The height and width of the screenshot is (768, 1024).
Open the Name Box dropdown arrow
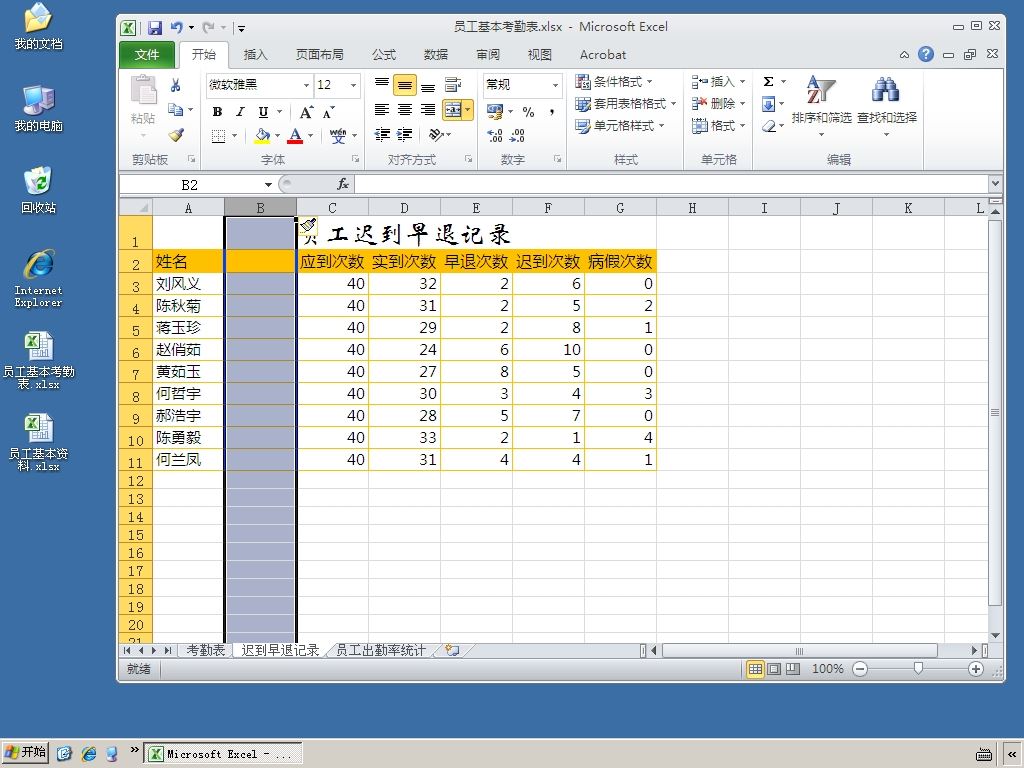point(268,185)
